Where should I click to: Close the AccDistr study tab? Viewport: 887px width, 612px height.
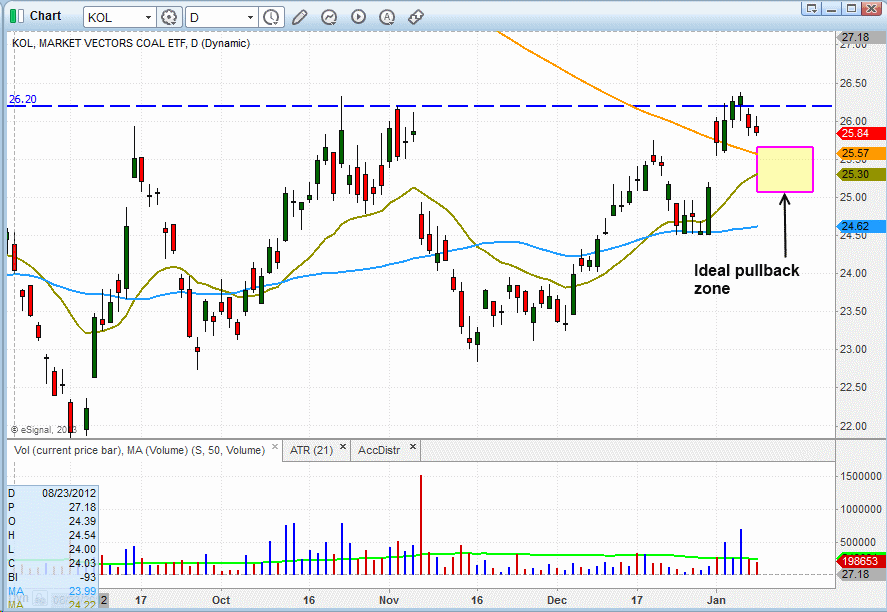tap(412, 449)
